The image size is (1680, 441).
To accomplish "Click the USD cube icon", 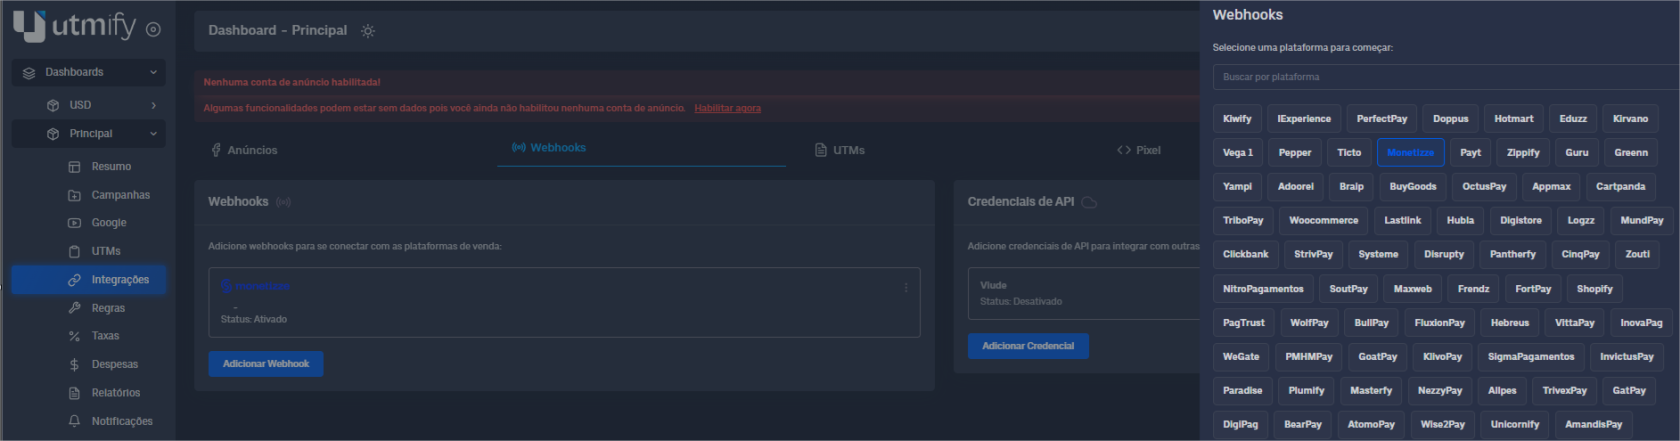I will [53, 105].
